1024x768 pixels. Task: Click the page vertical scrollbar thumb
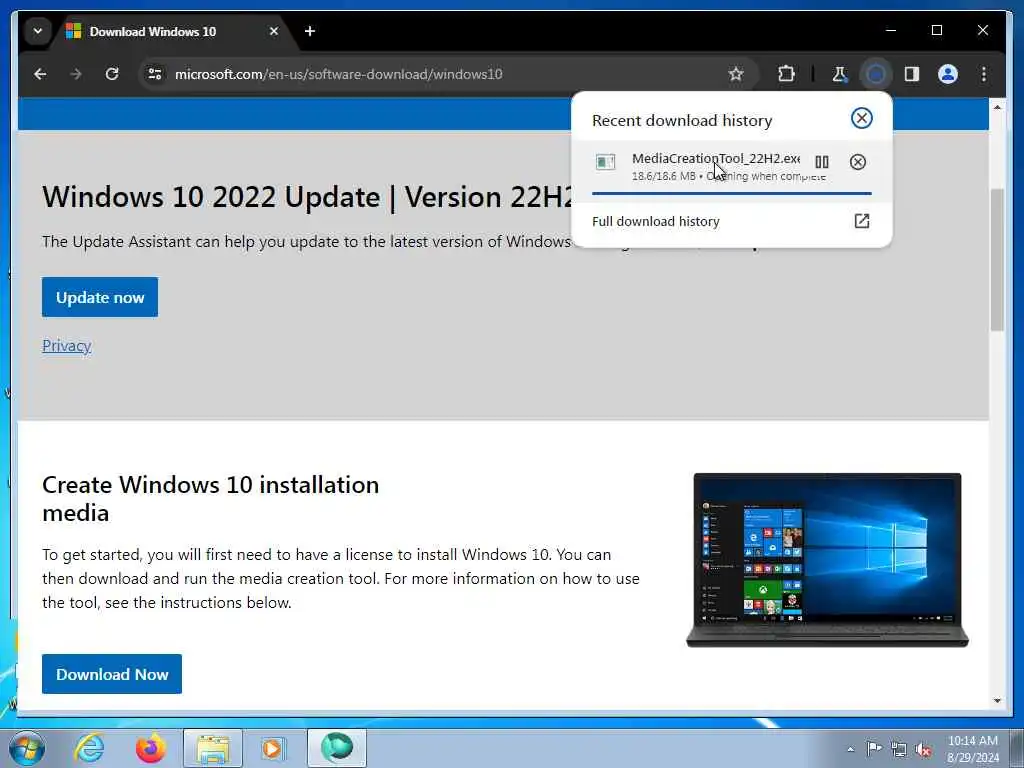(x=997, y=260)
